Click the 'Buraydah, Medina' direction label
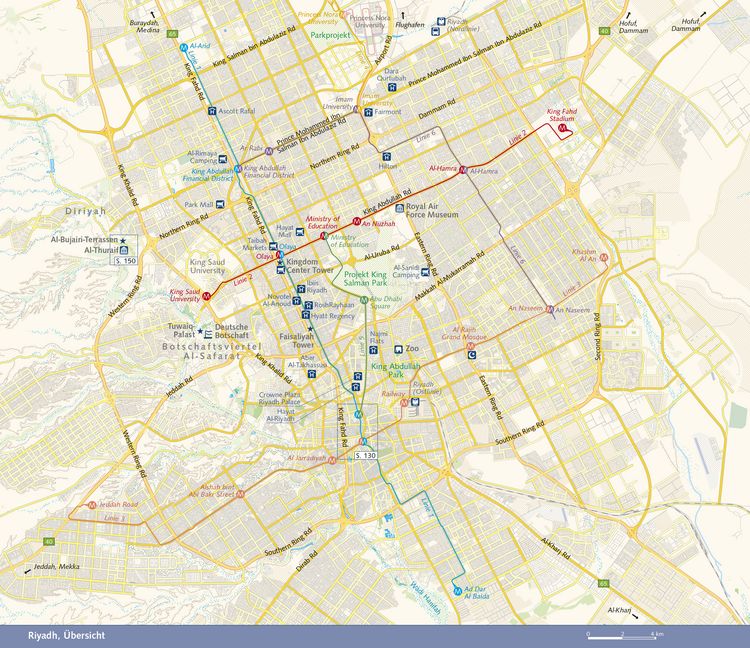 click(145, 26)
